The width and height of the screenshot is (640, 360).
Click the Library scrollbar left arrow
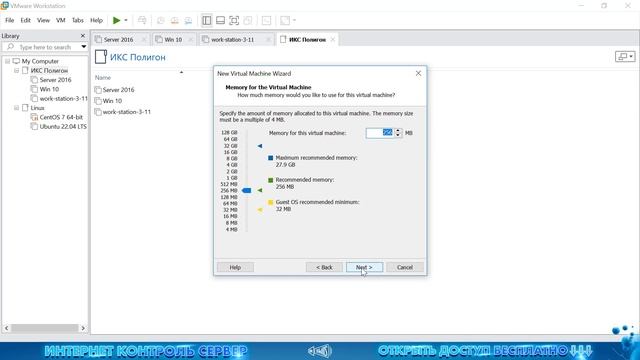coord(6,328)
